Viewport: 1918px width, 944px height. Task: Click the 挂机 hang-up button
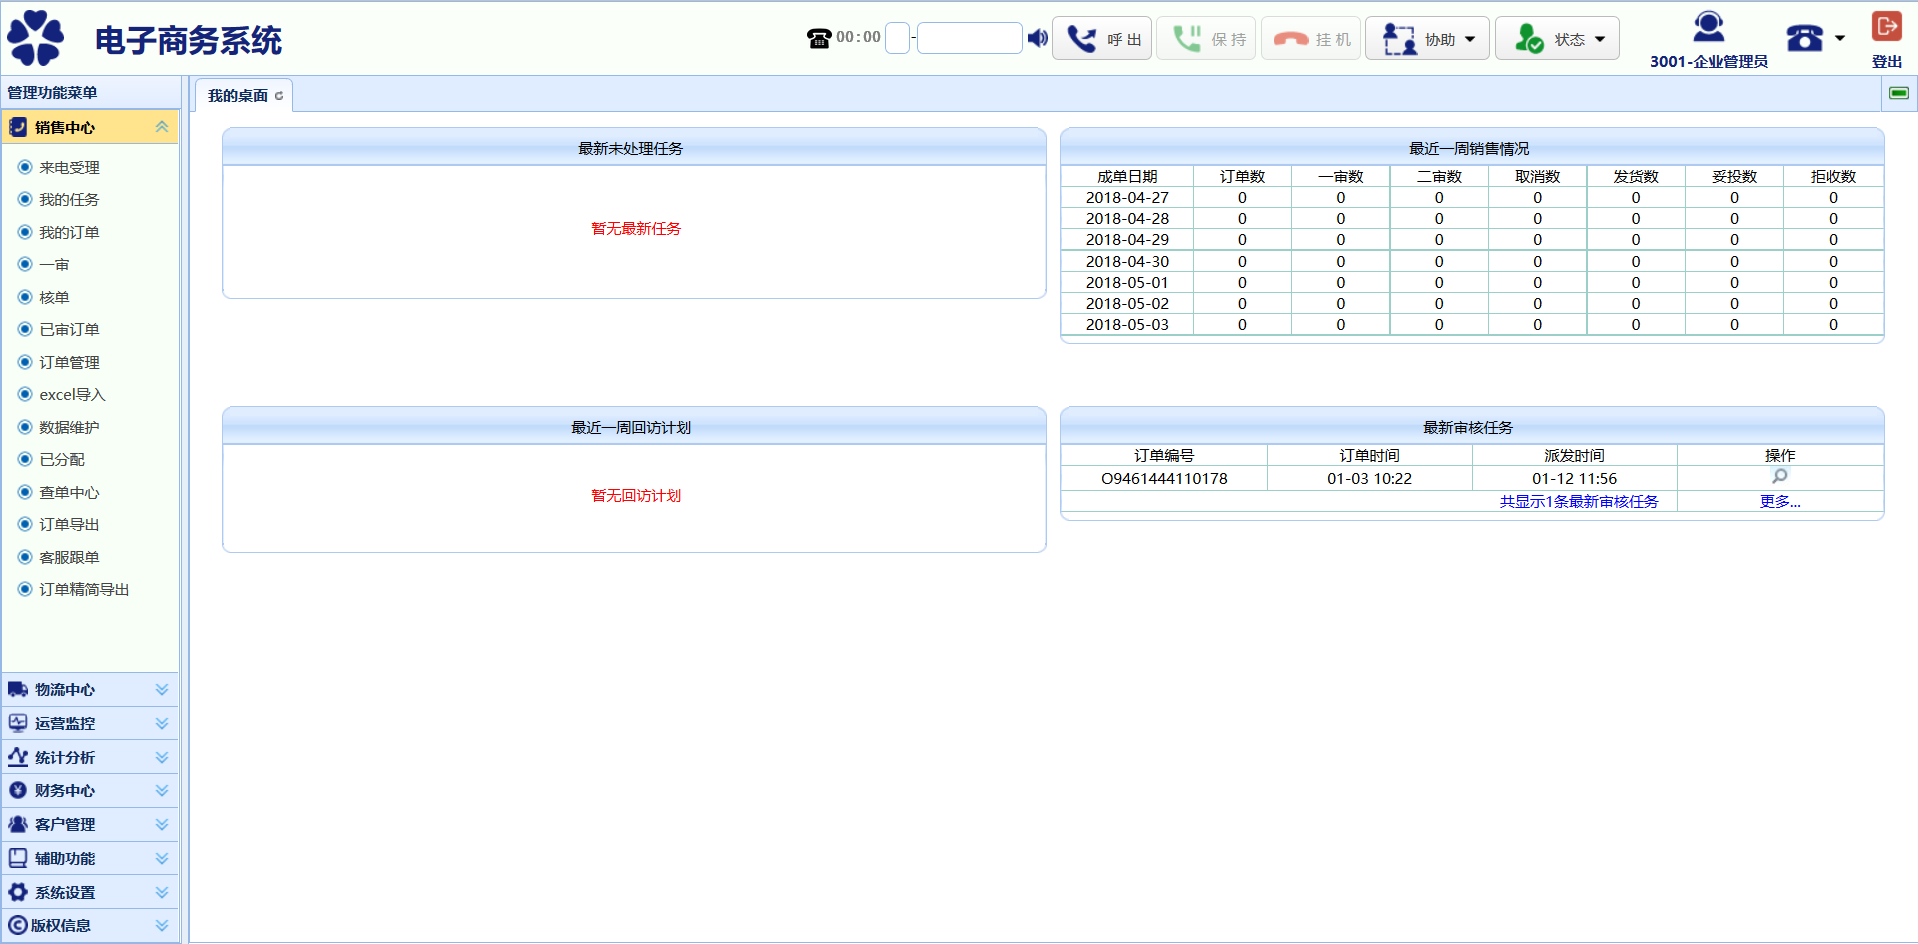point(1311,39)
